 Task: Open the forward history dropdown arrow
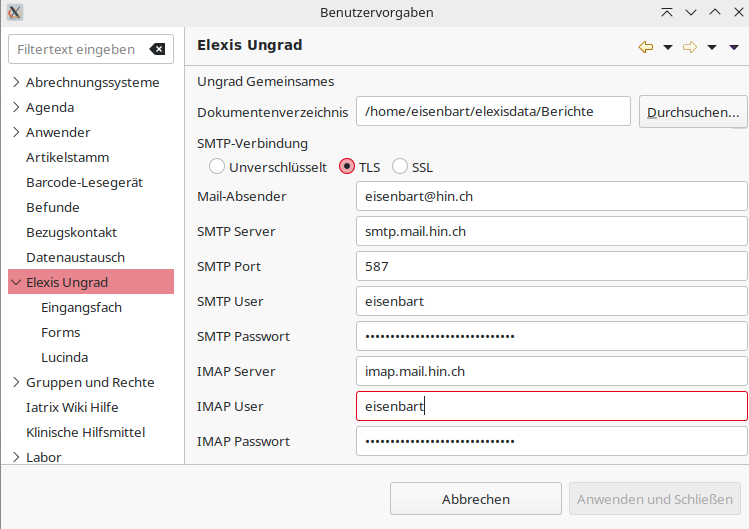(x=712, y=47)
